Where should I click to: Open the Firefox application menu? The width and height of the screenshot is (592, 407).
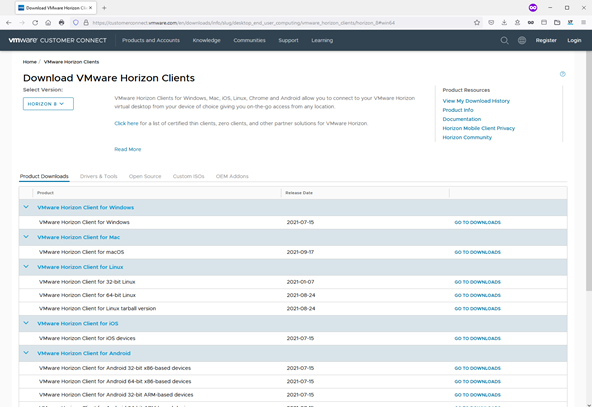tap(583, 23)
